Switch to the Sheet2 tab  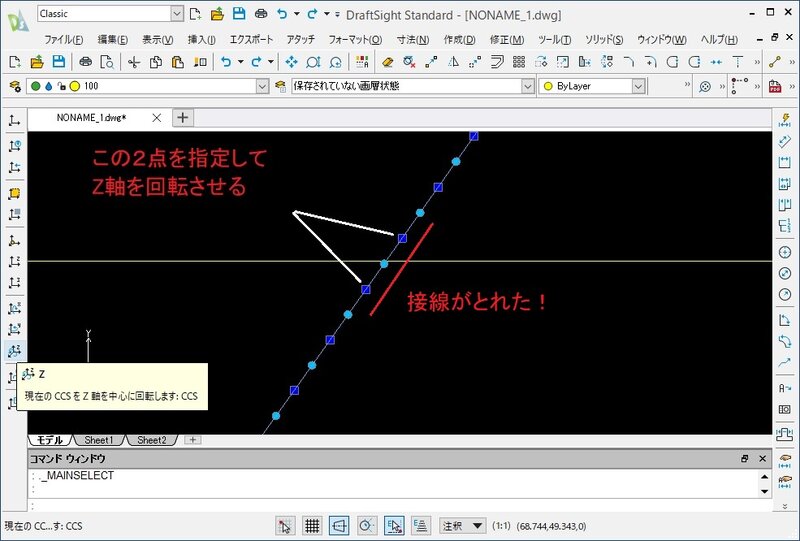152,440
